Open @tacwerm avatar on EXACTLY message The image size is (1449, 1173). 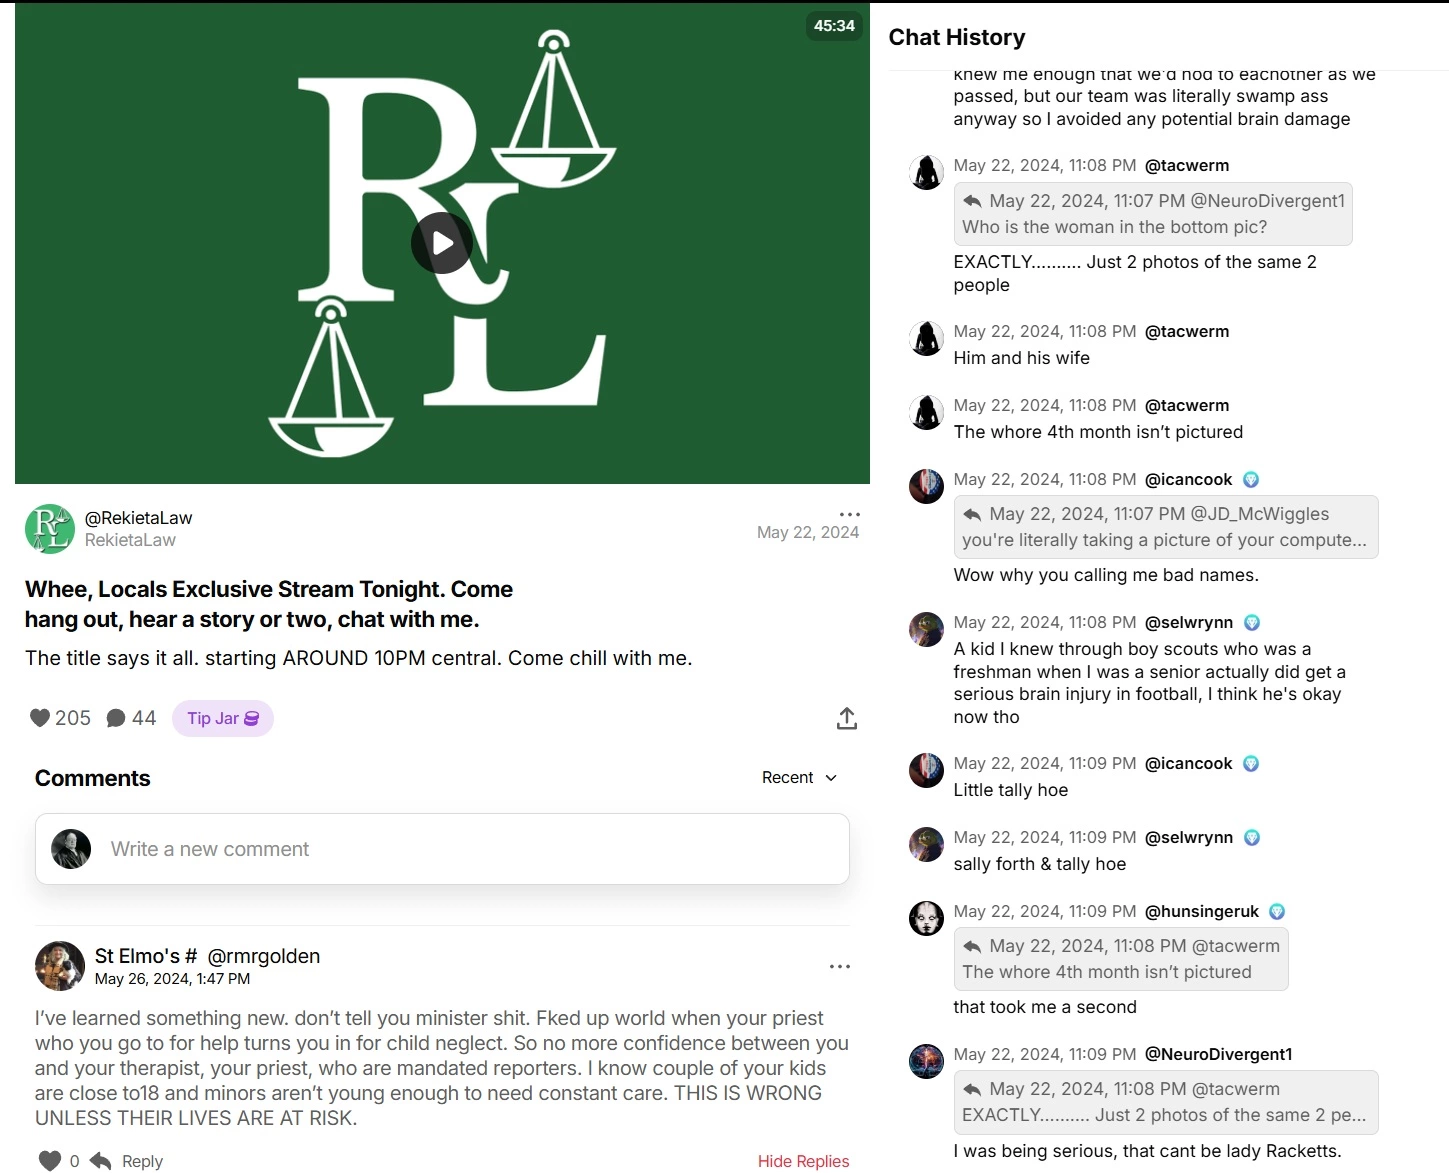tap(926, 172)
